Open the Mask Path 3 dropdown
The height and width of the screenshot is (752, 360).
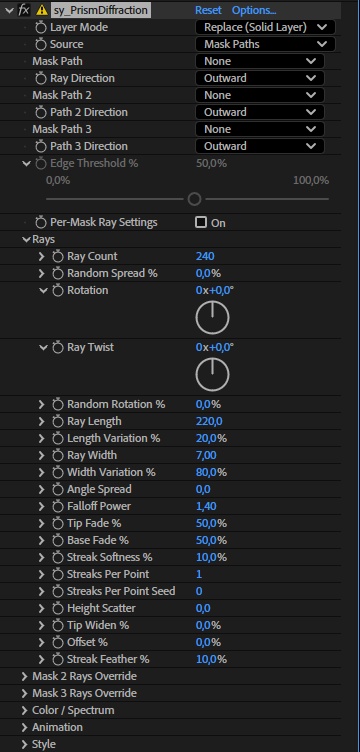260,129
